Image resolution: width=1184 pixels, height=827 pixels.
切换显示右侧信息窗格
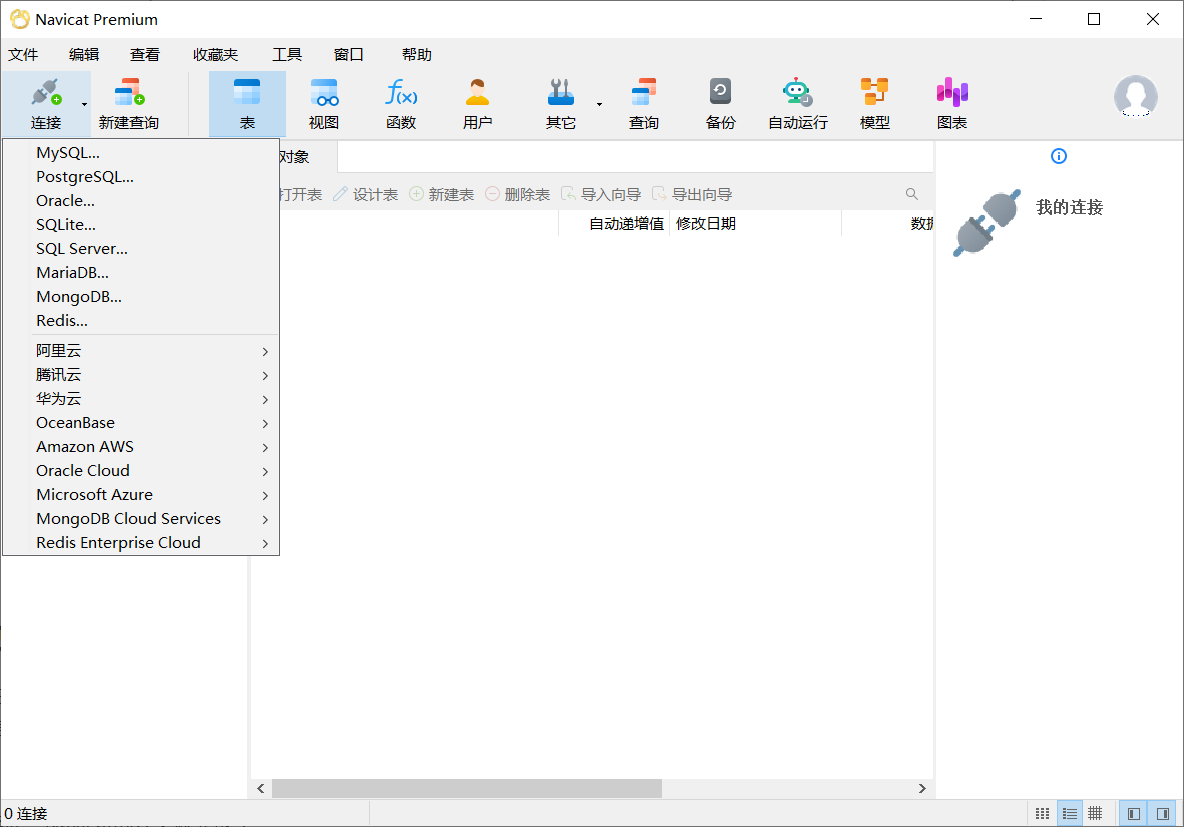click(1163, 813)
